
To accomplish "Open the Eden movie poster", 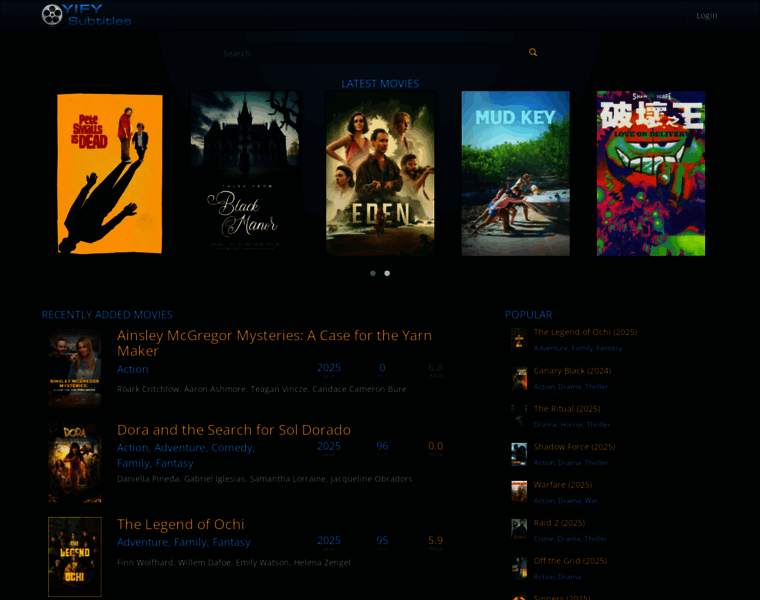I will pyautogui.click(x=380, y=174).
